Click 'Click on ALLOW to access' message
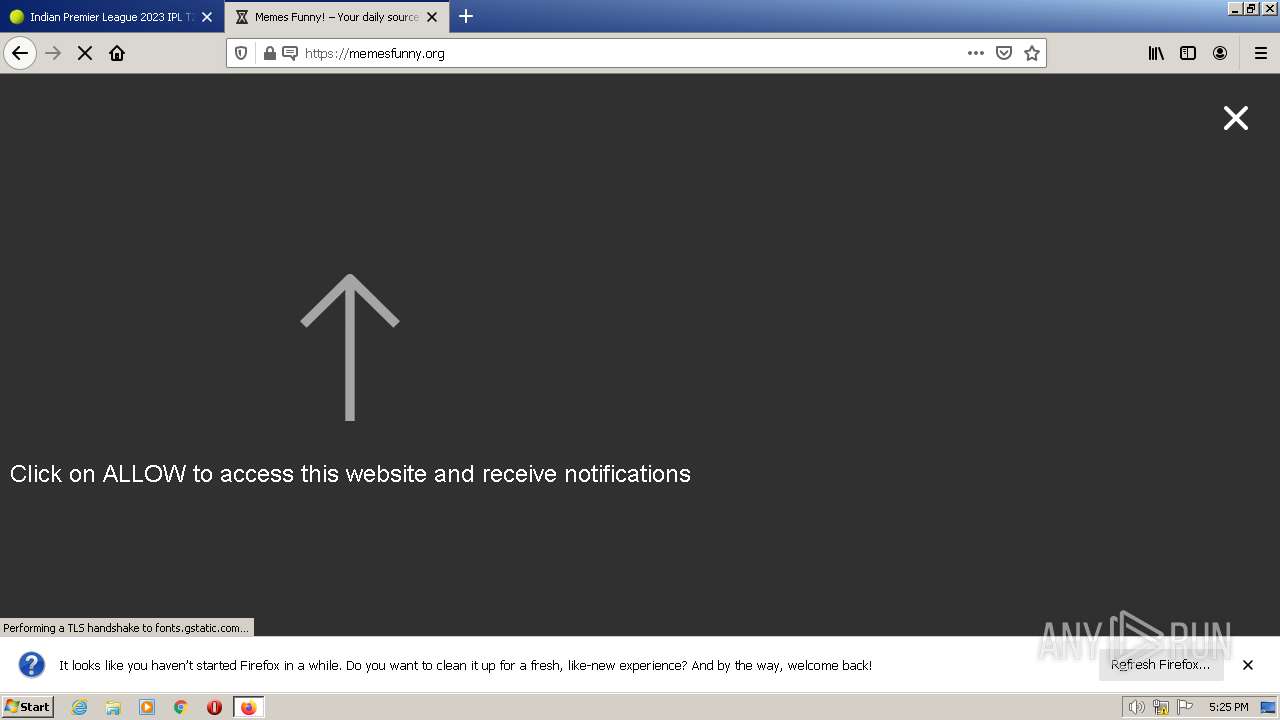Image resolution: width=1280 pixels, height=720 pixels. (350, 474)
